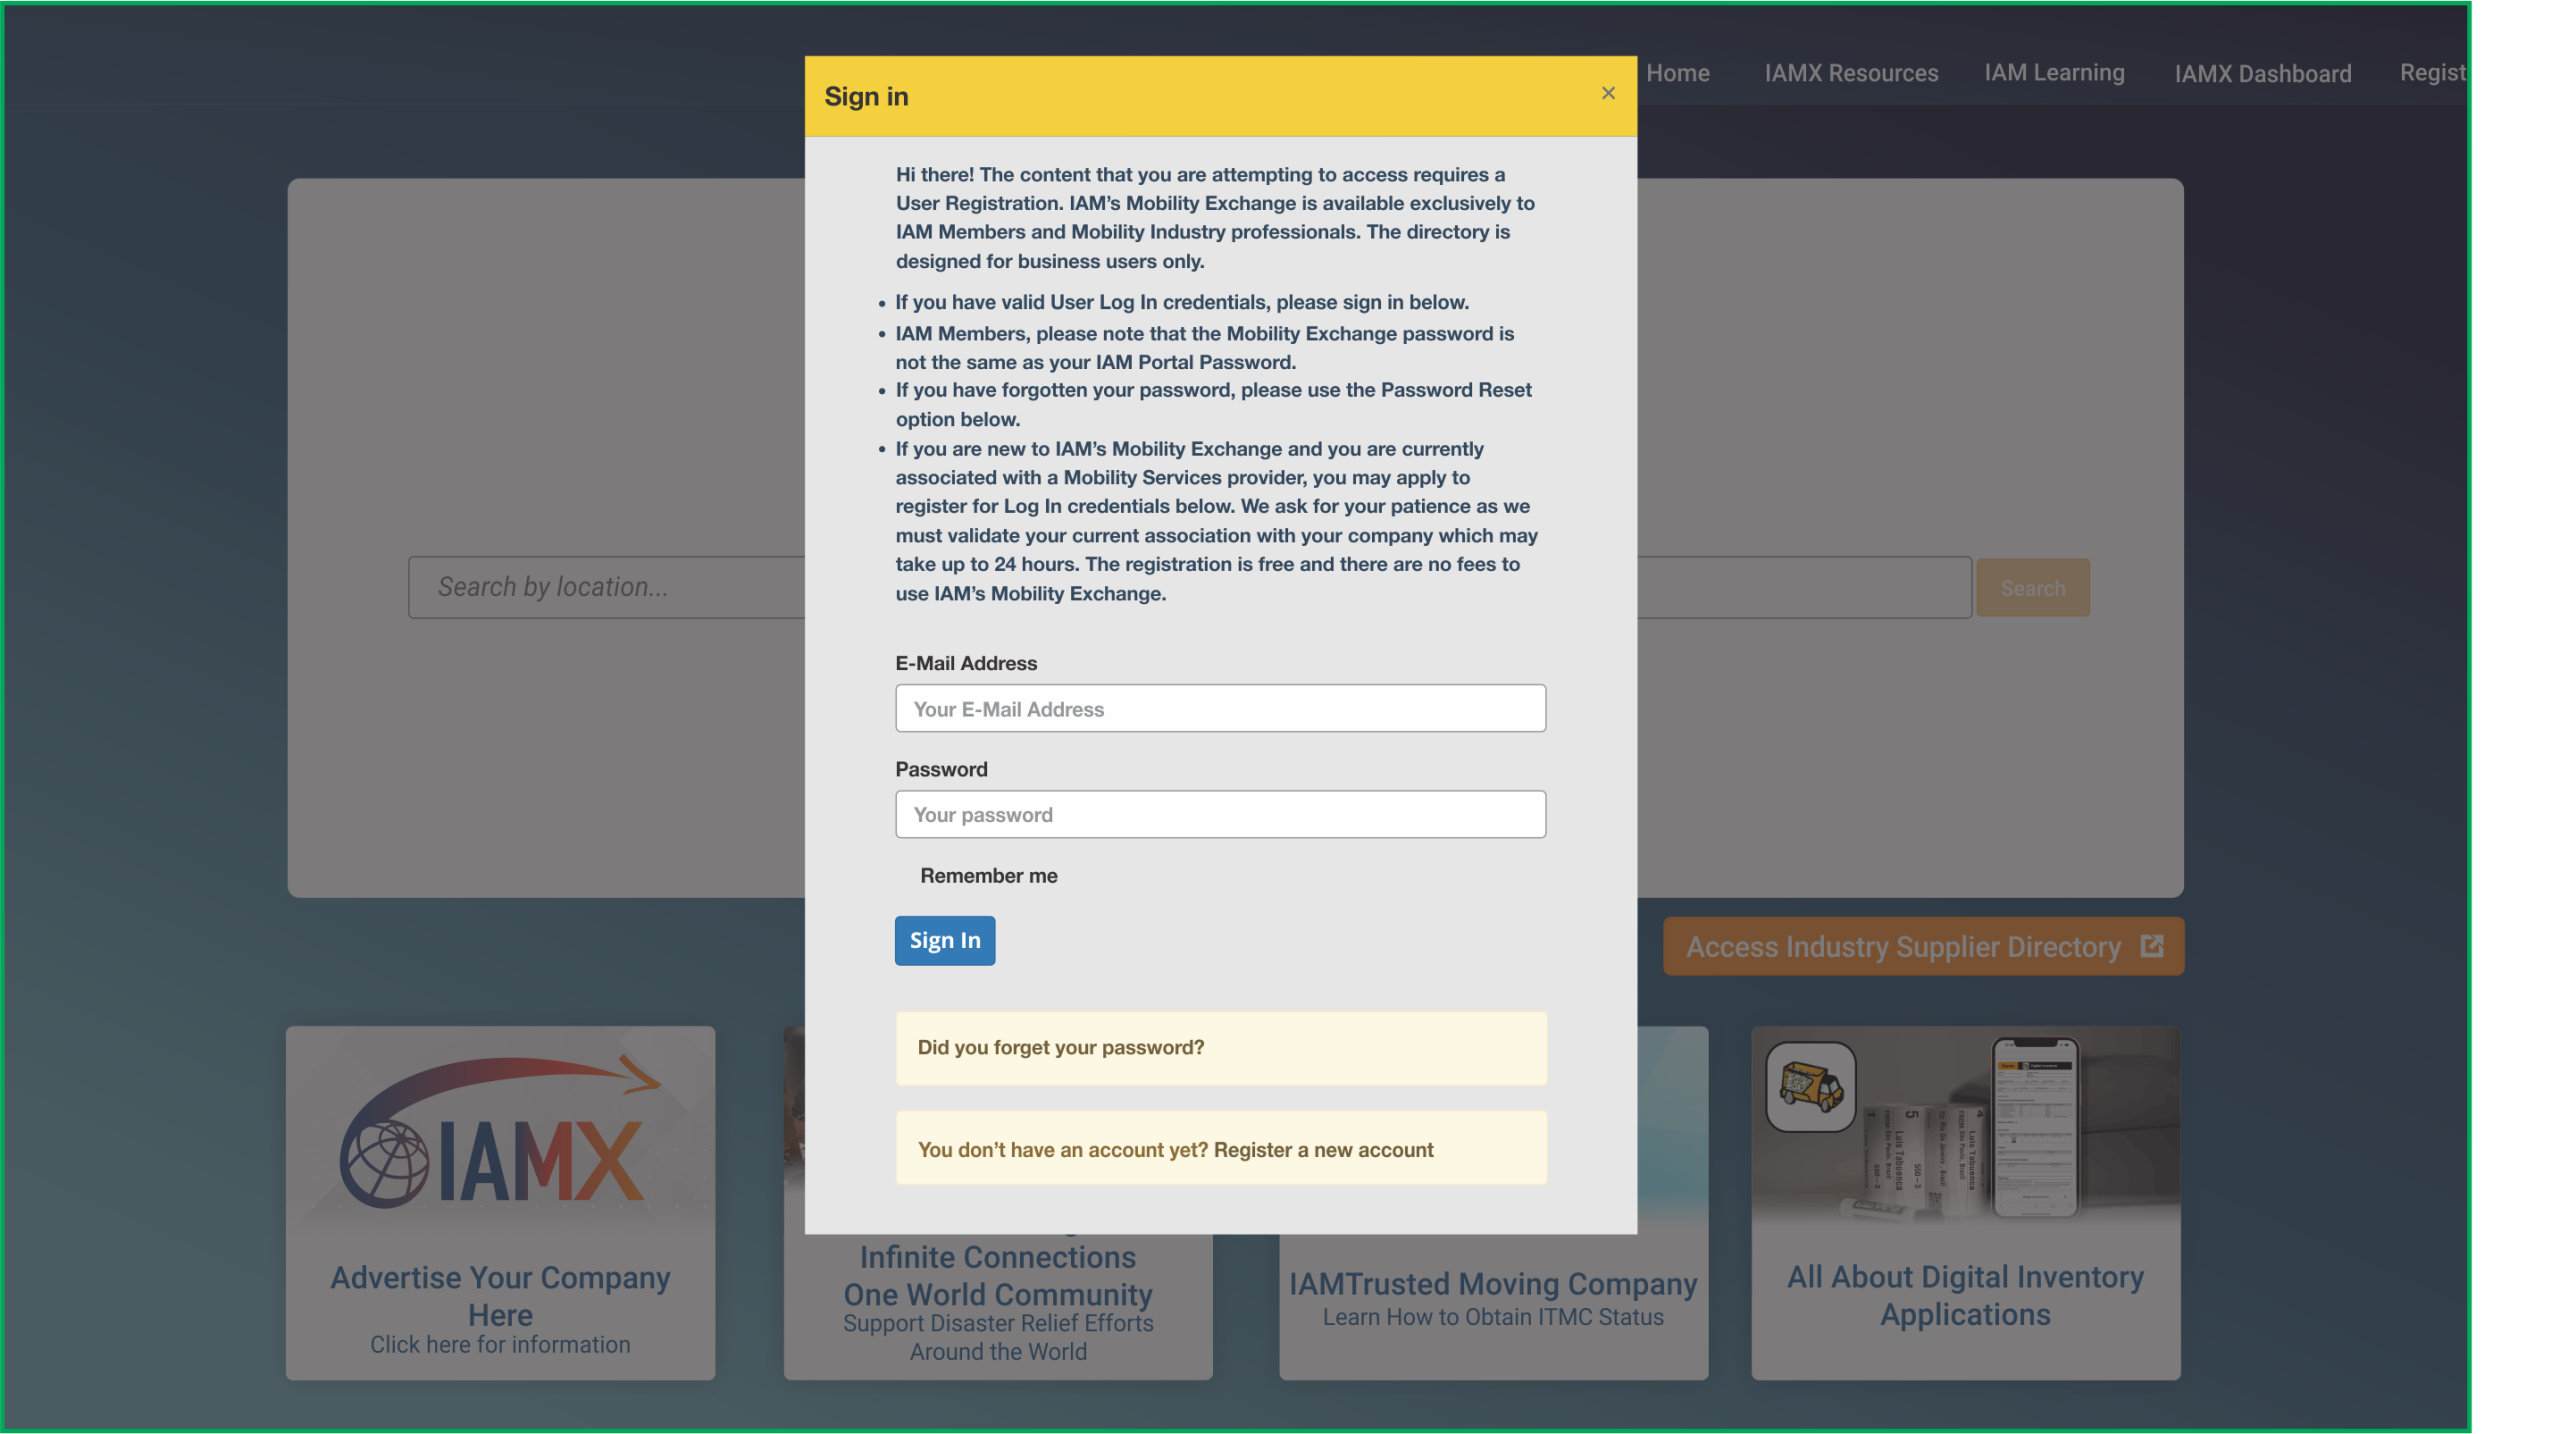Click the orange Search button
2560x1434 pixels.
2032,588
